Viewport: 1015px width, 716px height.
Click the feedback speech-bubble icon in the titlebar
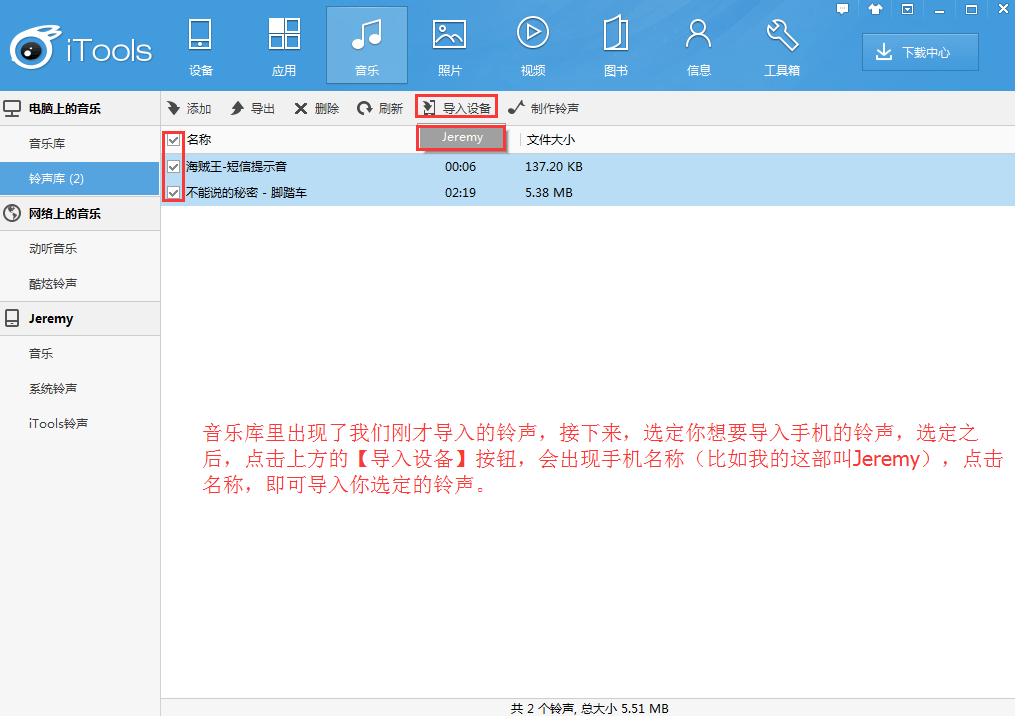[842, 9]
